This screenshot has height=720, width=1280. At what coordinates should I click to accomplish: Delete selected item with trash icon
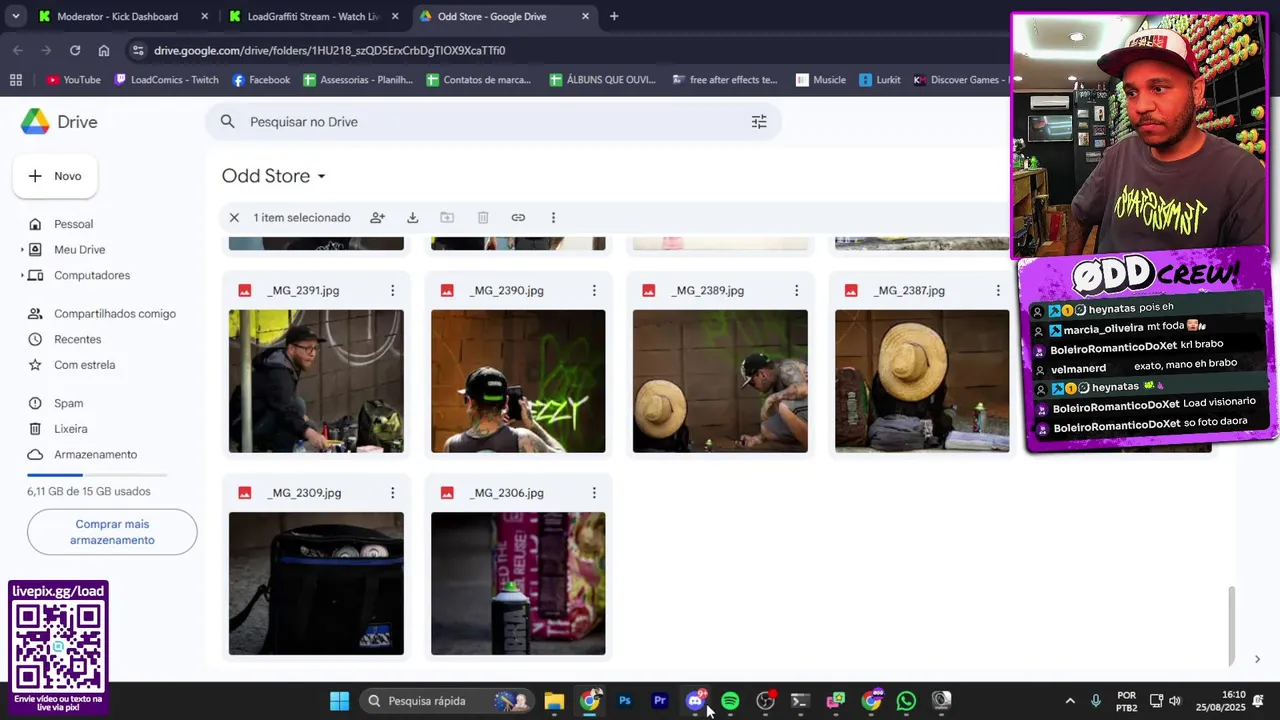point(483,217)
